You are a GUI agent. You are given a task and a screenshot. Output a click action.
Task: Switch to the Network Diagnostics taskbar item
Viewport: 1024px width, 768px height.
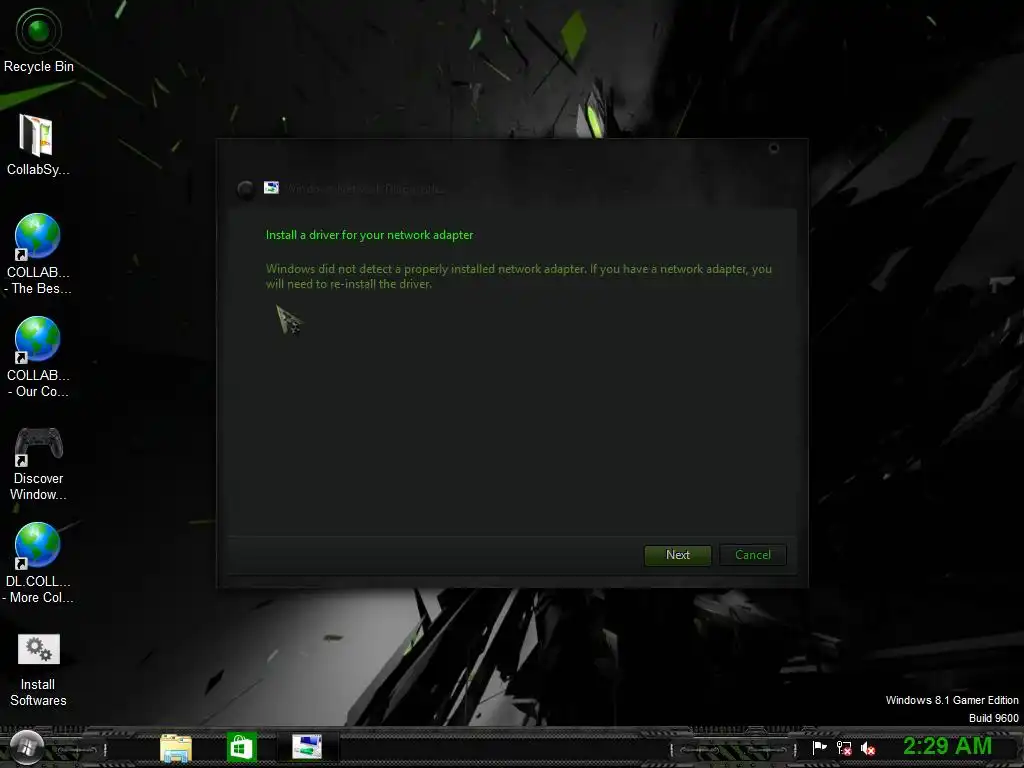307,746
